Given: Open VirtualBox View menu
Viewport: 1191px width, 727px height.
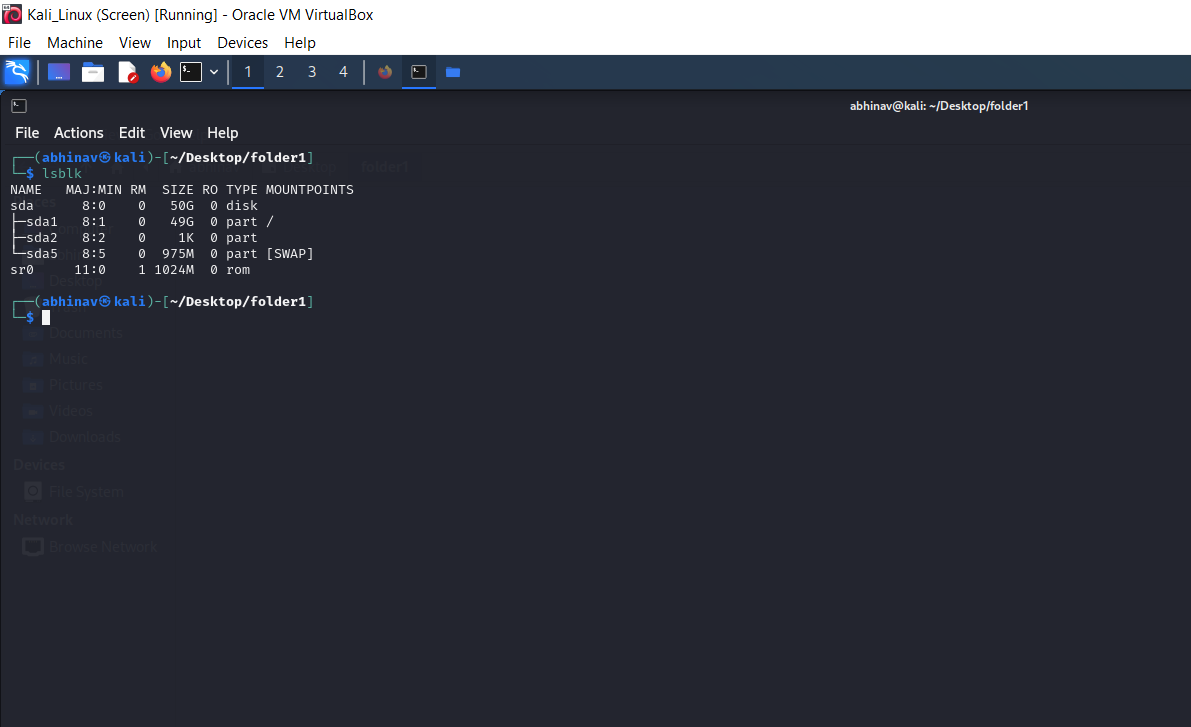Looking at the screenshot, I should click(134, 43).
